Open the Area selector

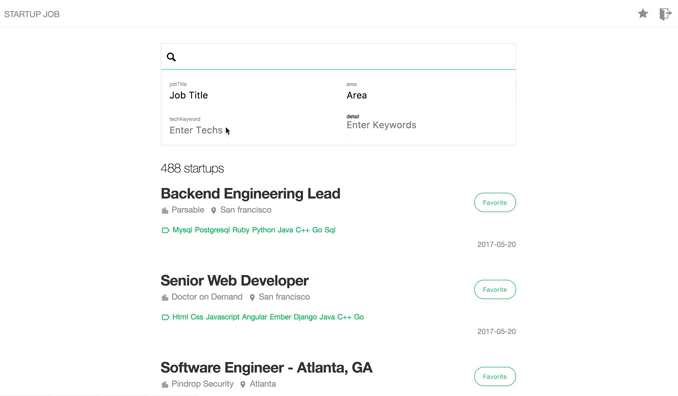[427, 95]
